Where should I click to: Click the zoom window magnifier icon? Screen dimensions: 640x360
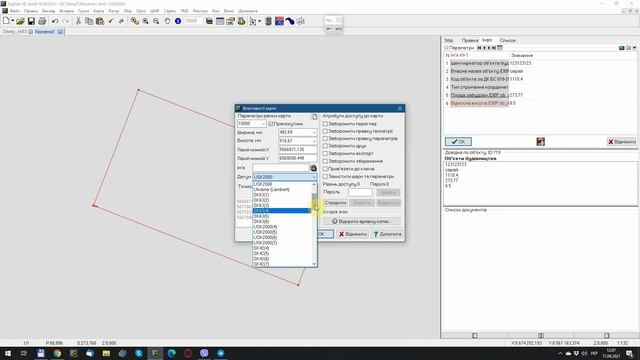pos(135,21)
